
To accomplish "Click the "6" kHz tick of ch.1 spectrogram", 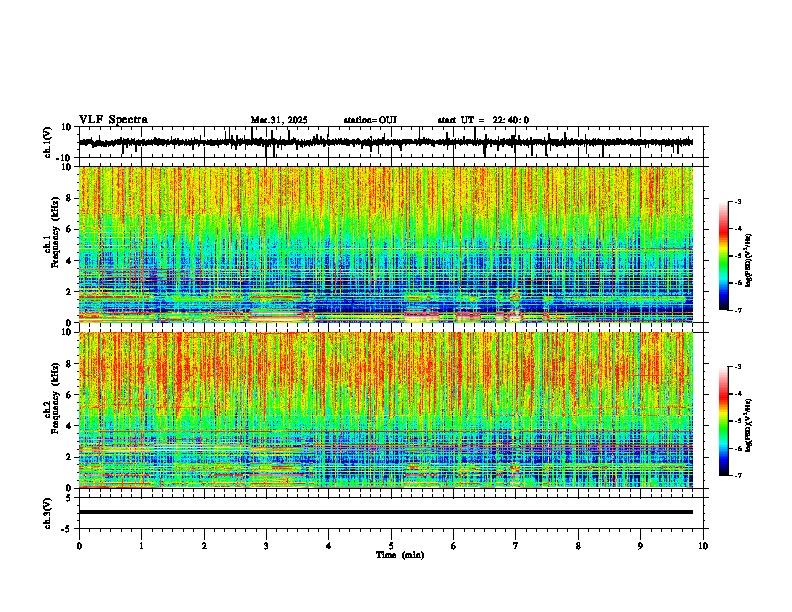I will pos(70,229).
